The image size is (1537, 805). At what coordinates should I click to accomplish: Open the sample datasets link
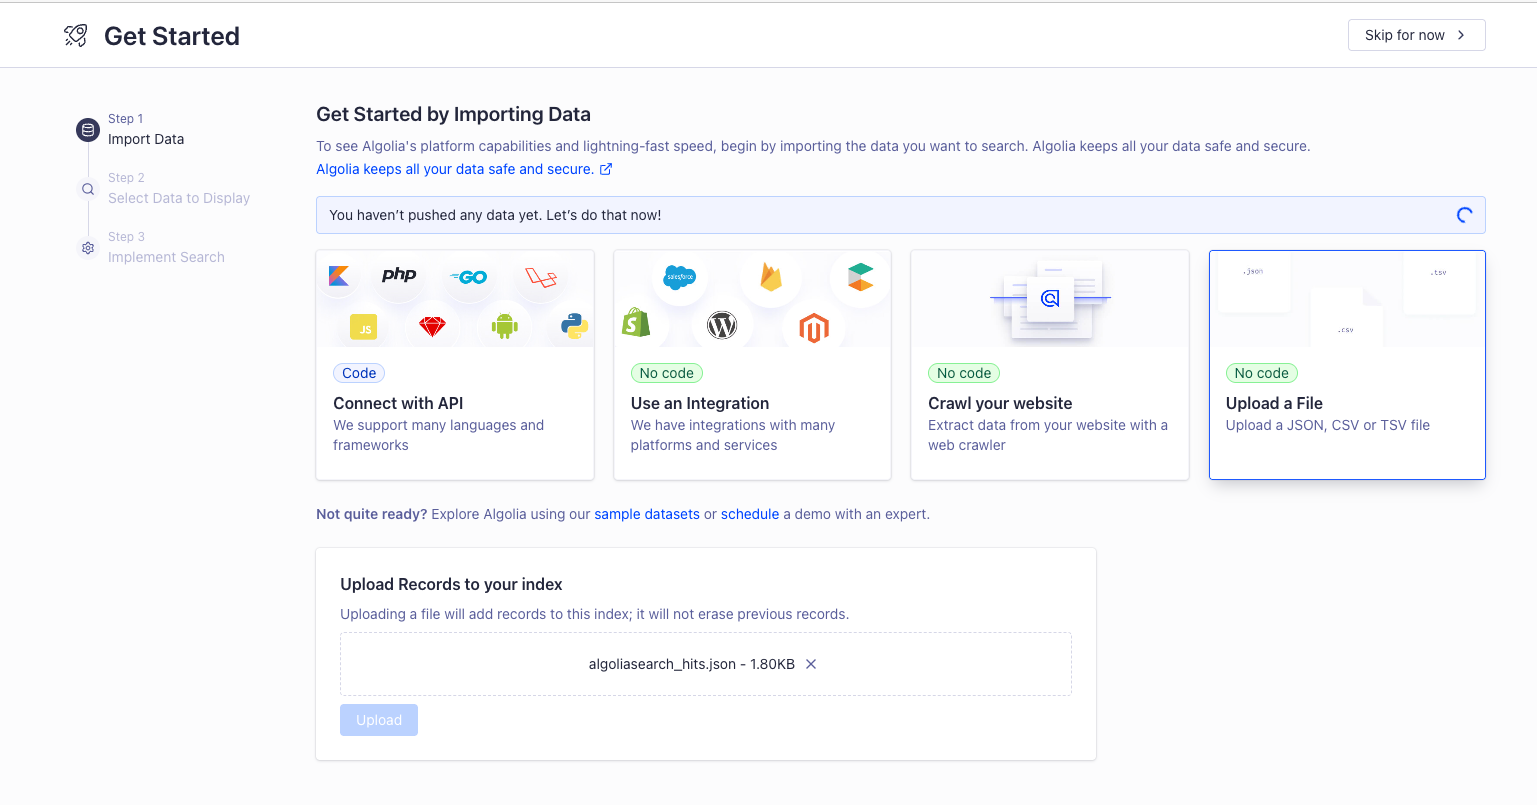(x=647, y=514)
